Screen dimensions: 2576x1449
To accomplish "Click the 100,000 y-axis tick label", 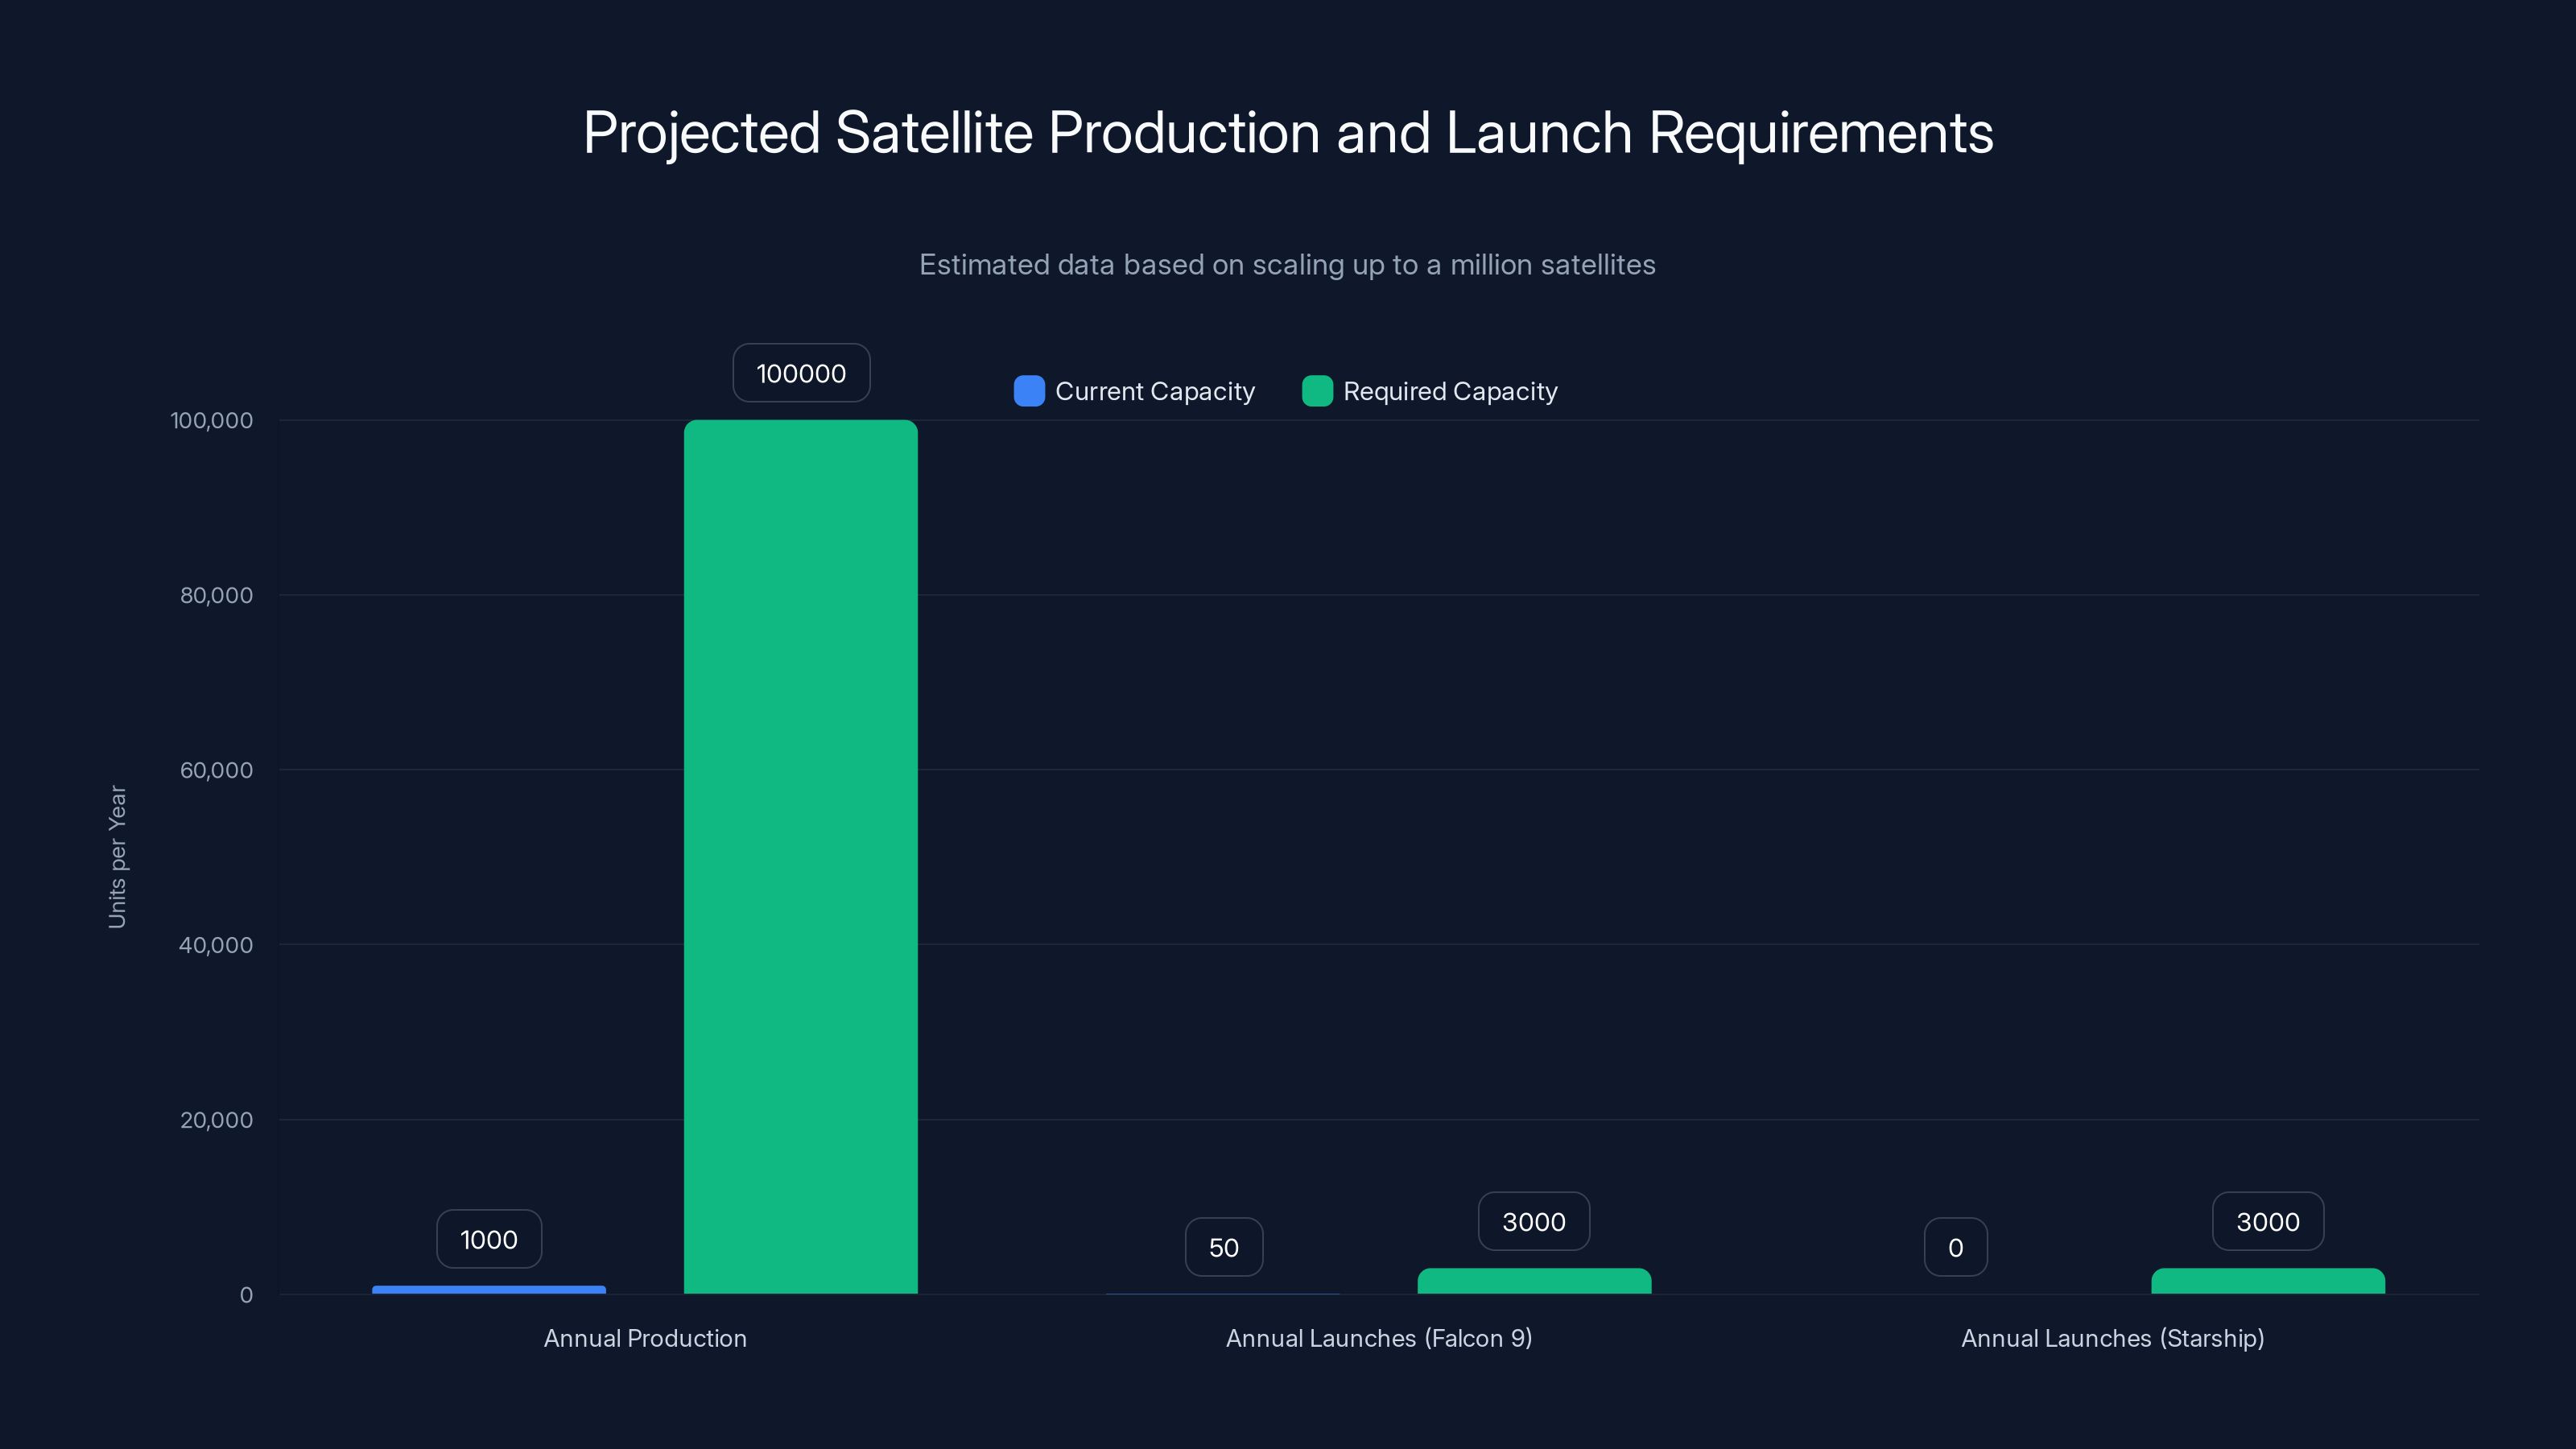I will (210, 420).
